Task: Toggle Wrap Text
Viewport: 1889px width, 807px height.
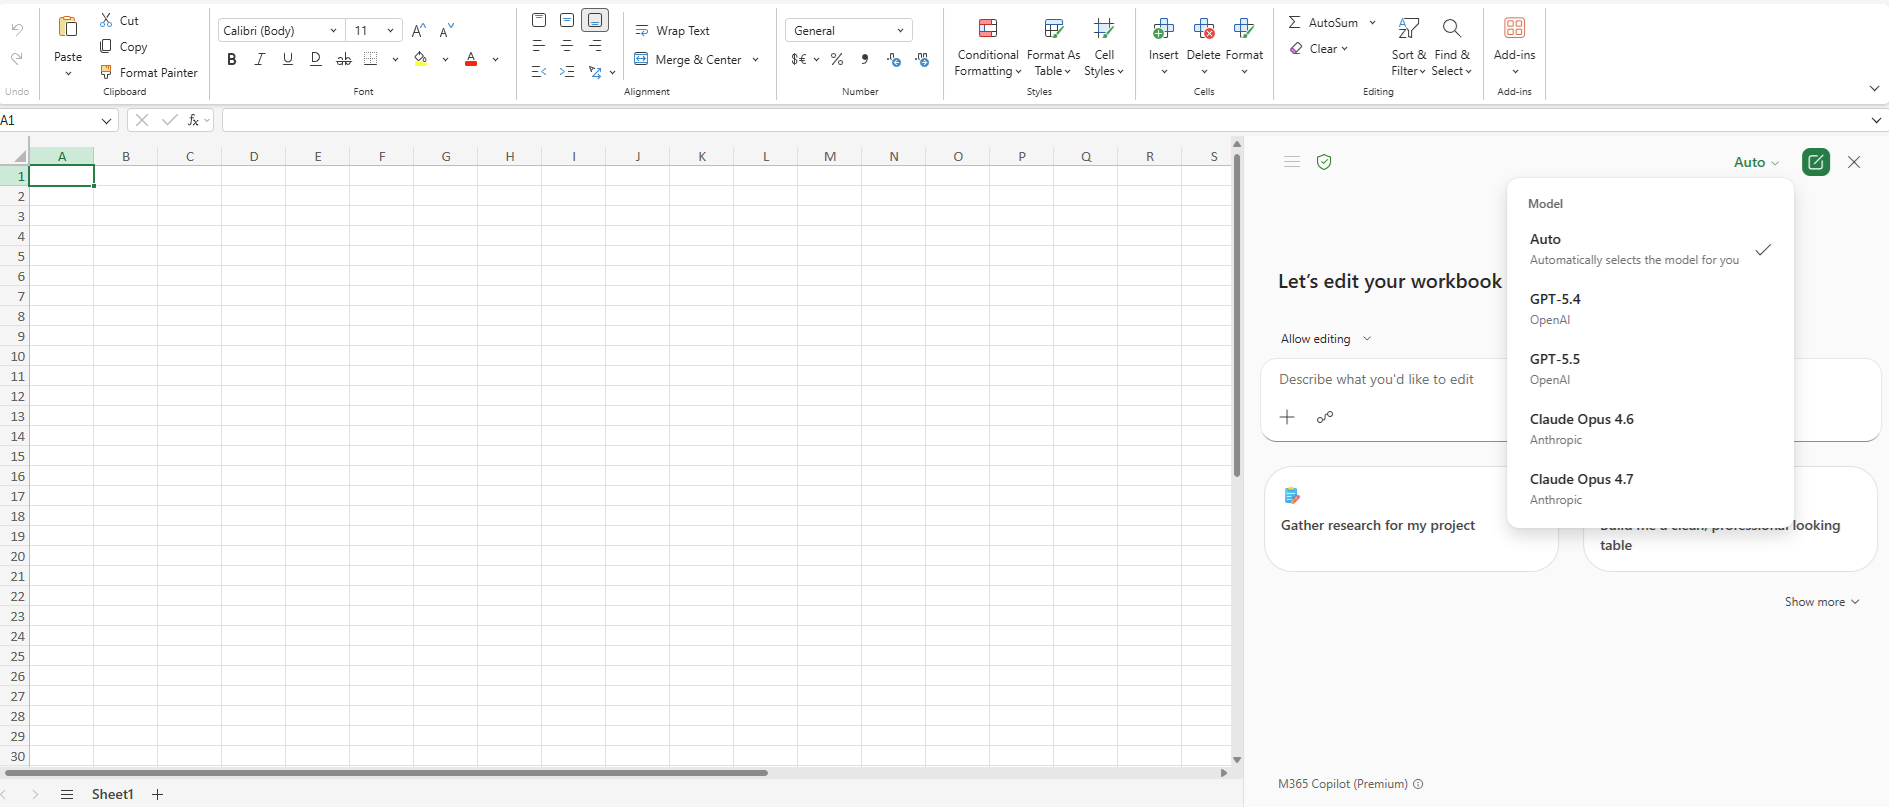Action: (672, 31)
